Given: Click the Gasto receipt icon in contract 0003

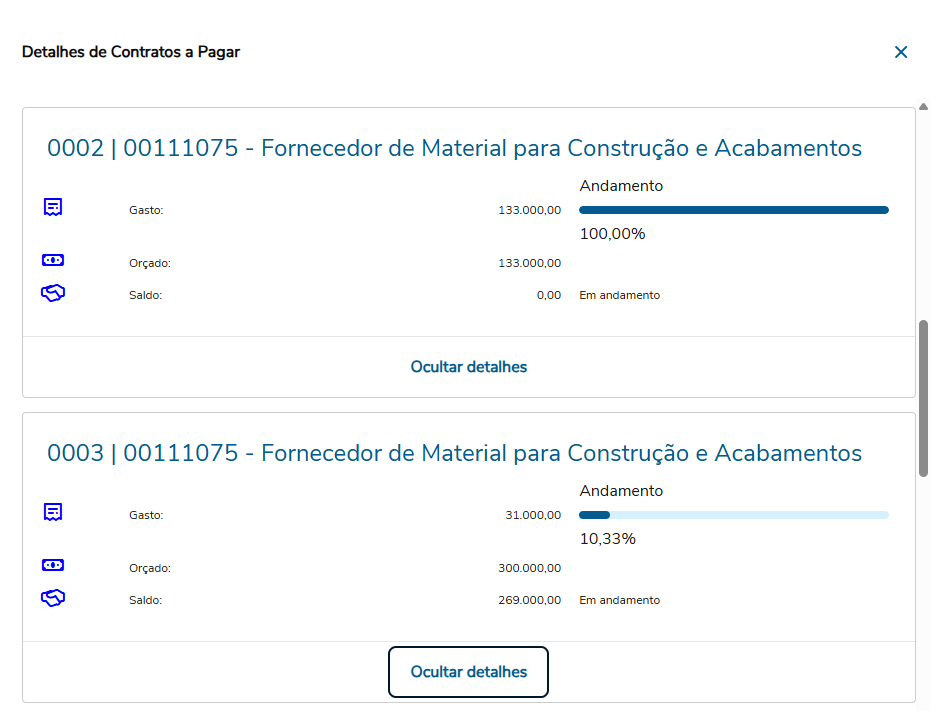Looking at the screenshot, I should pos(53,512).
